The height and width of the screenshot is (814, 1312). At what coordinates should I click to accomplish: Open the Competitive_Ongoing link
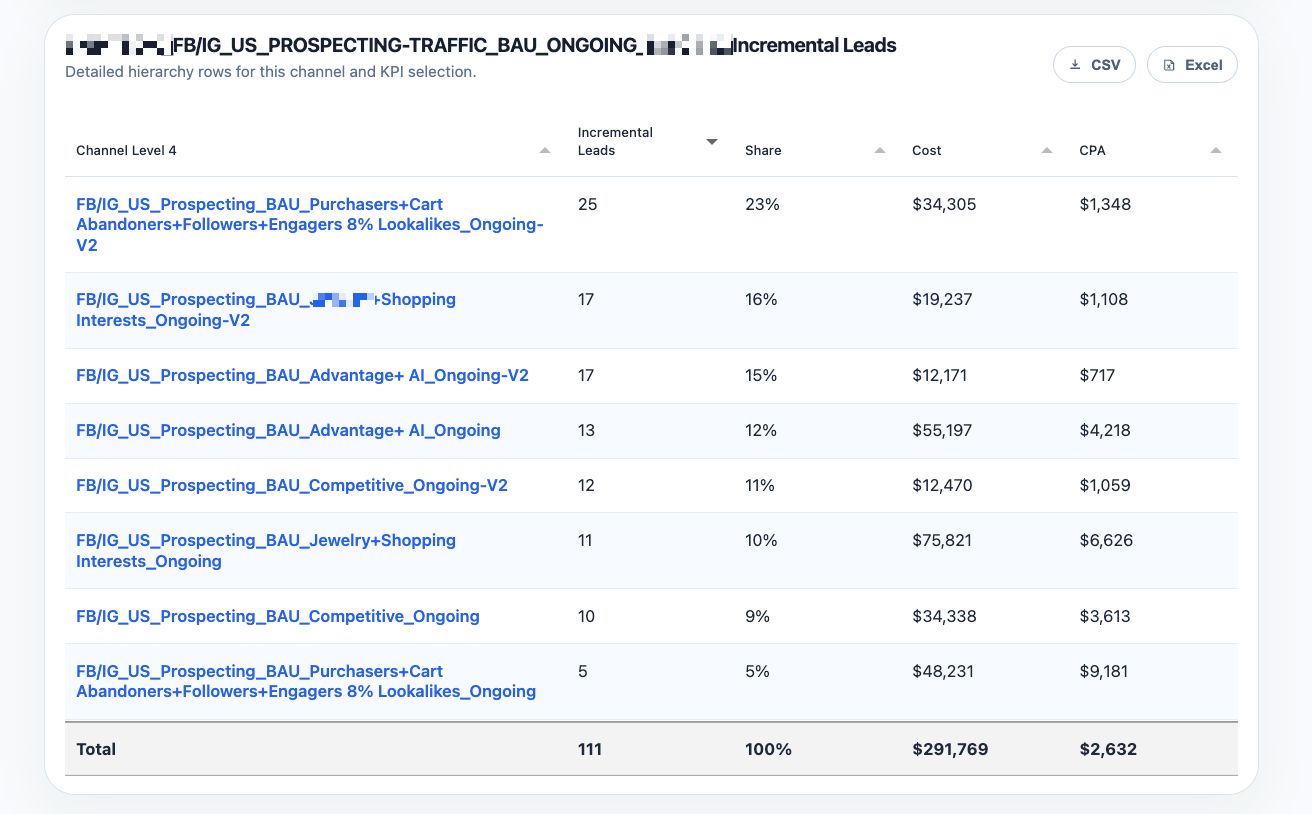278,617
